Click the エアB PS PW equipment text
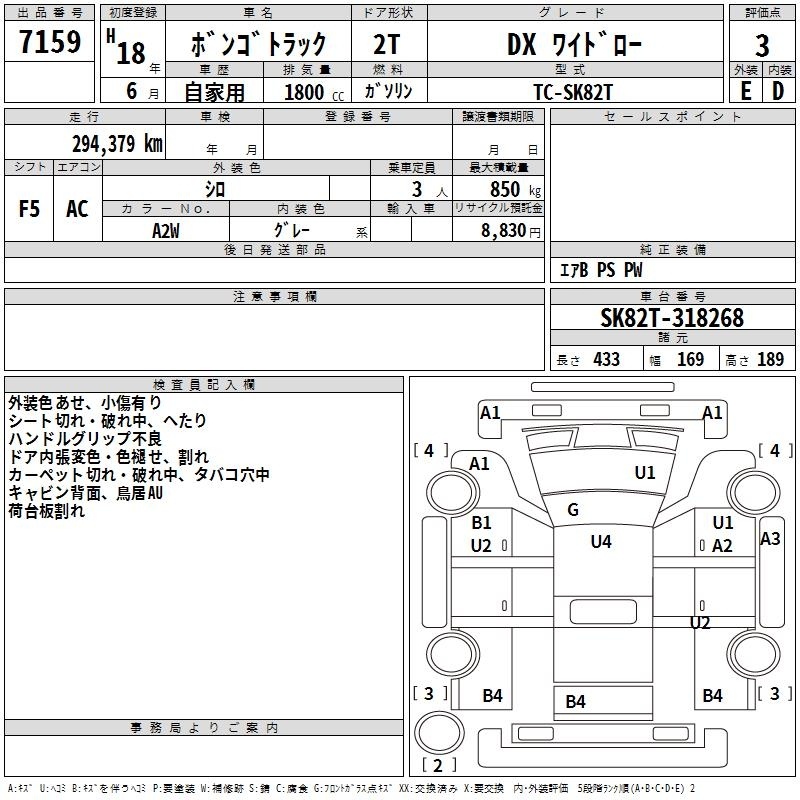This screenshot has width=800, height=800. pyautogui.click(x=600, y=270)
